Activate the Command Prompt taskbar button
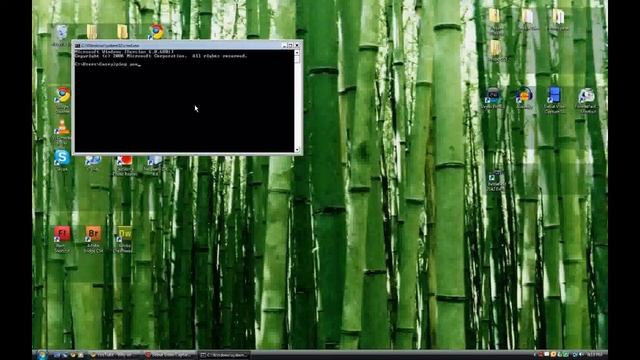The image size is (640, 360). (x=224, y=355)
